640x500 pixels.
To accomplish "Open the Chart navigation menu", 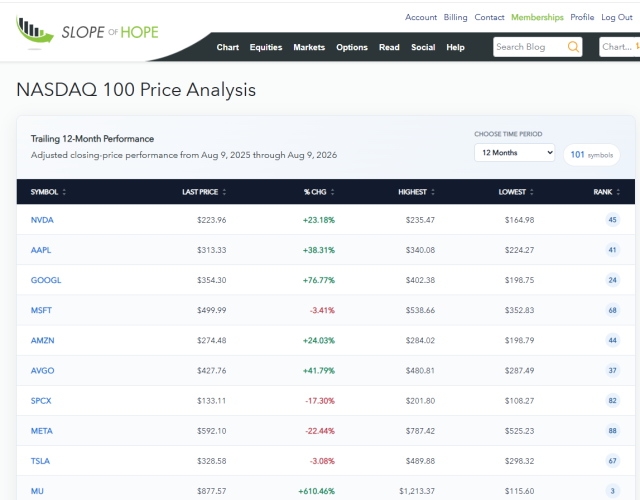I will (x=227, y=47).
